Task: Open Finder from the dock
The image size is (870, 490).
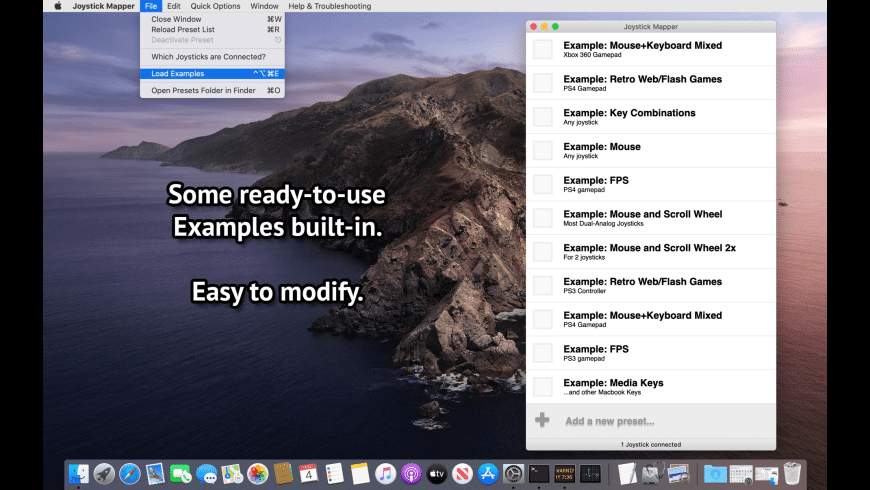Action: coord(78,474)
